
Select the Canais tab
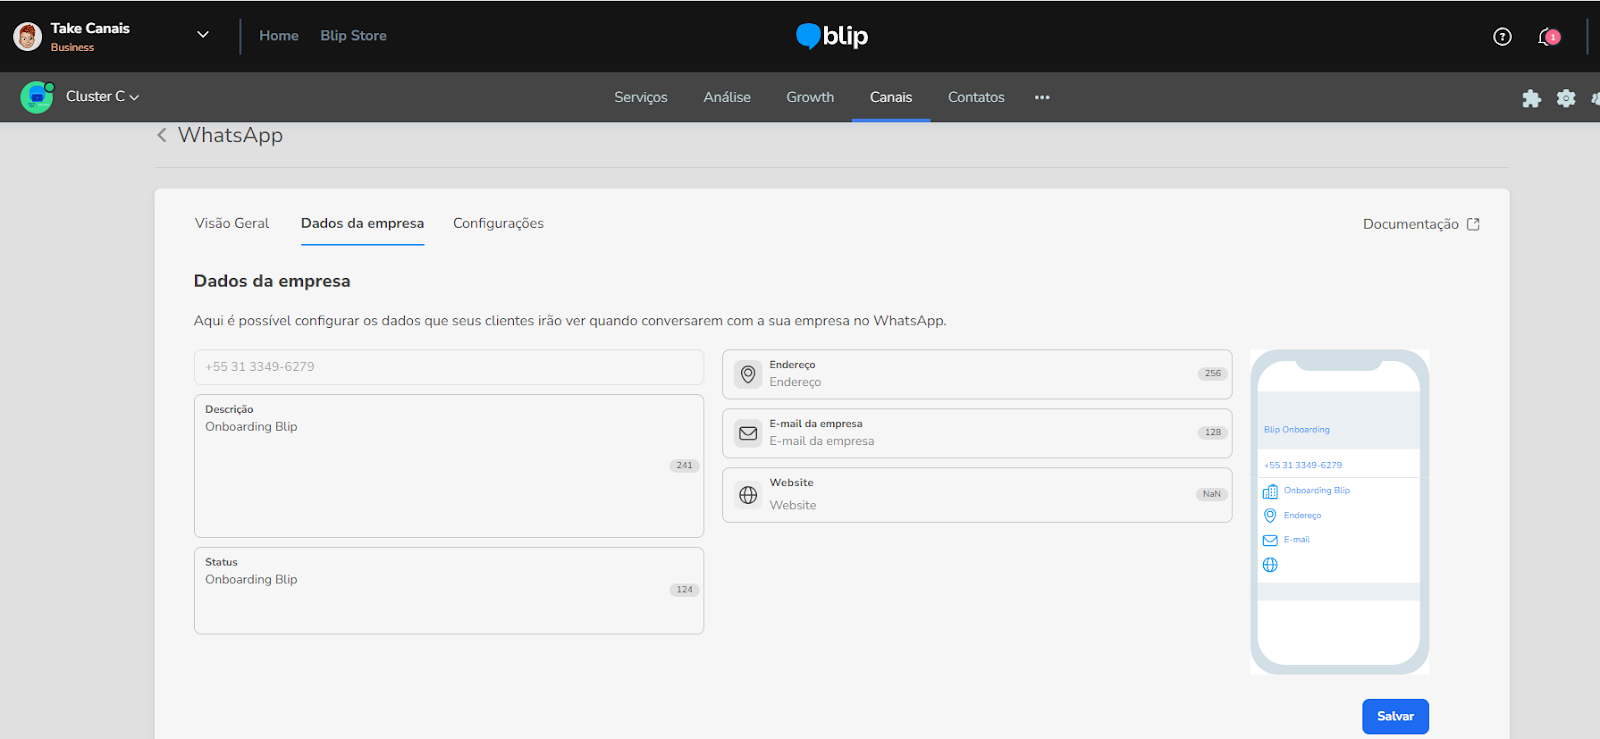(x=891, y=97)
